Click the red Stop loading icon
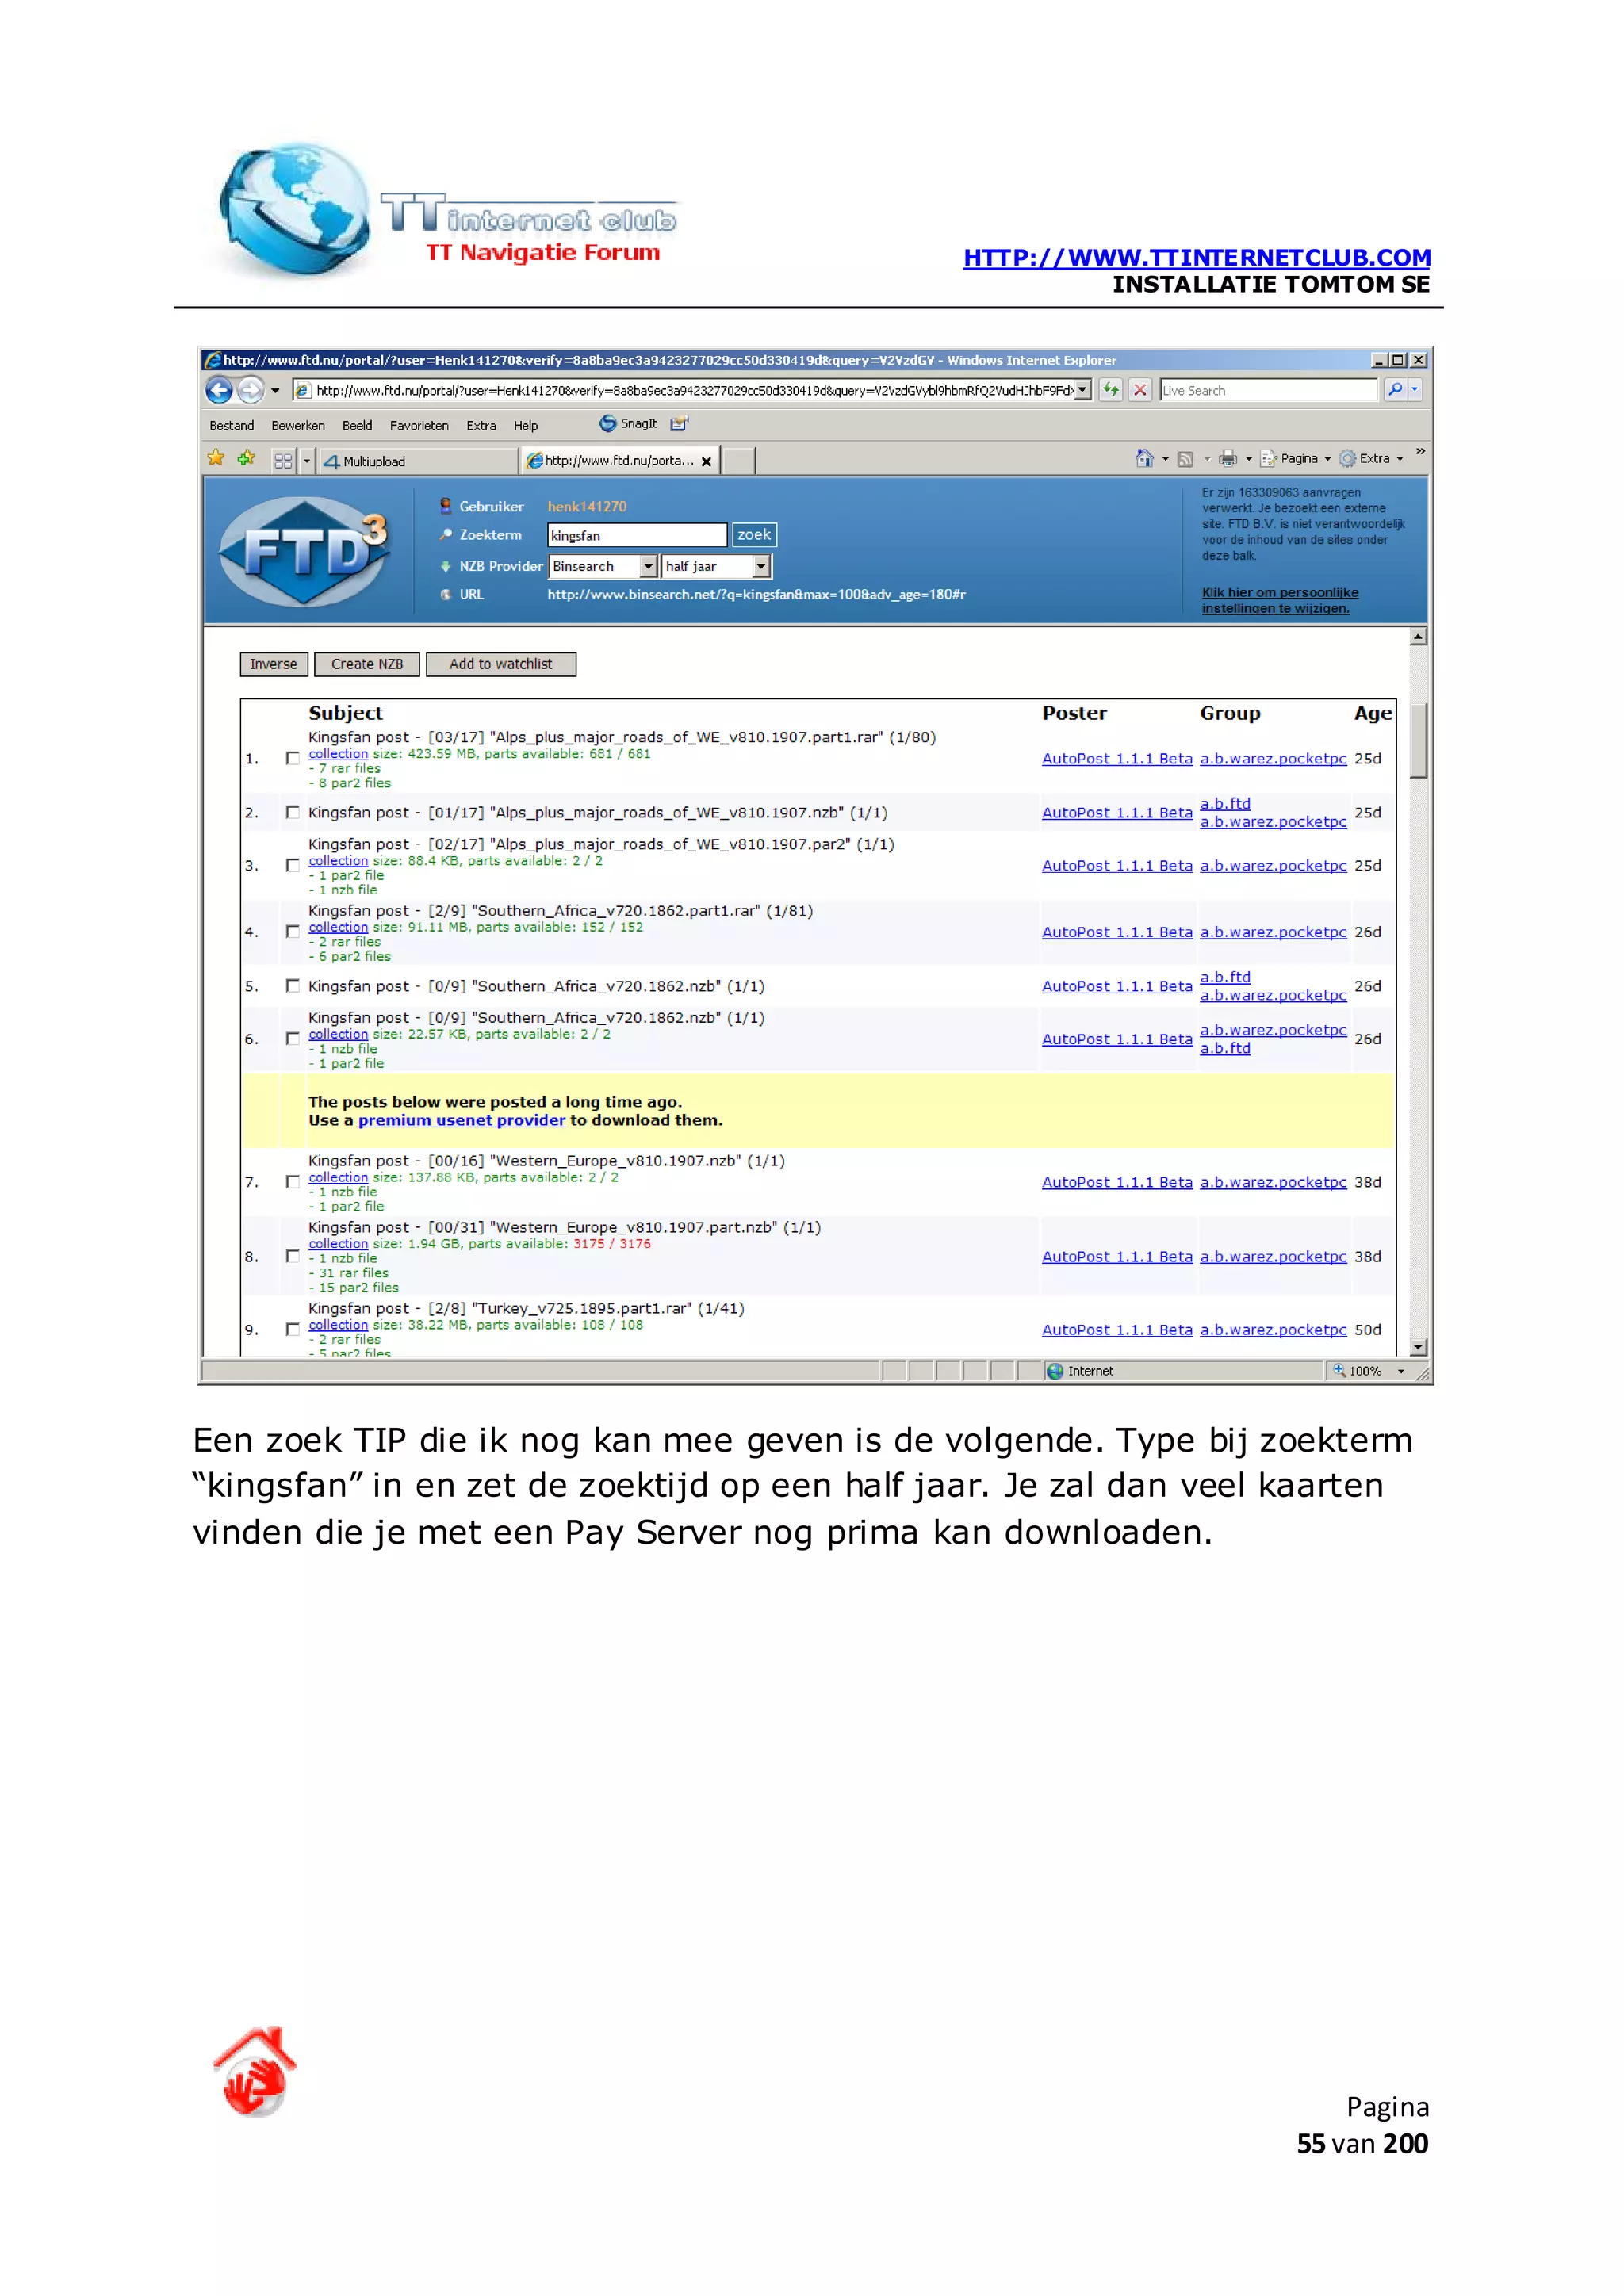This screenshot has height=2296, width=1624. click(x=1139, y=390)
